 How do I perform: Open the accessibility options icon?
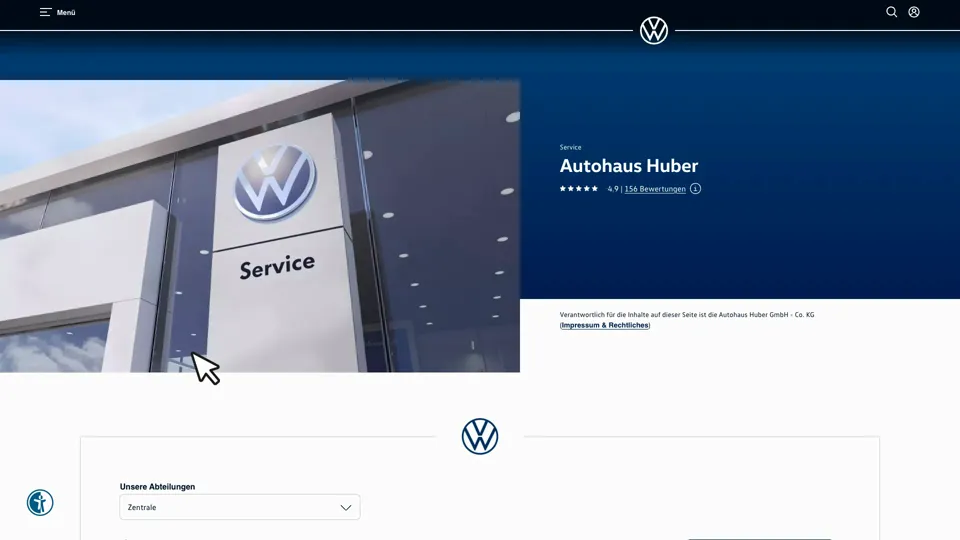[40, 503]
